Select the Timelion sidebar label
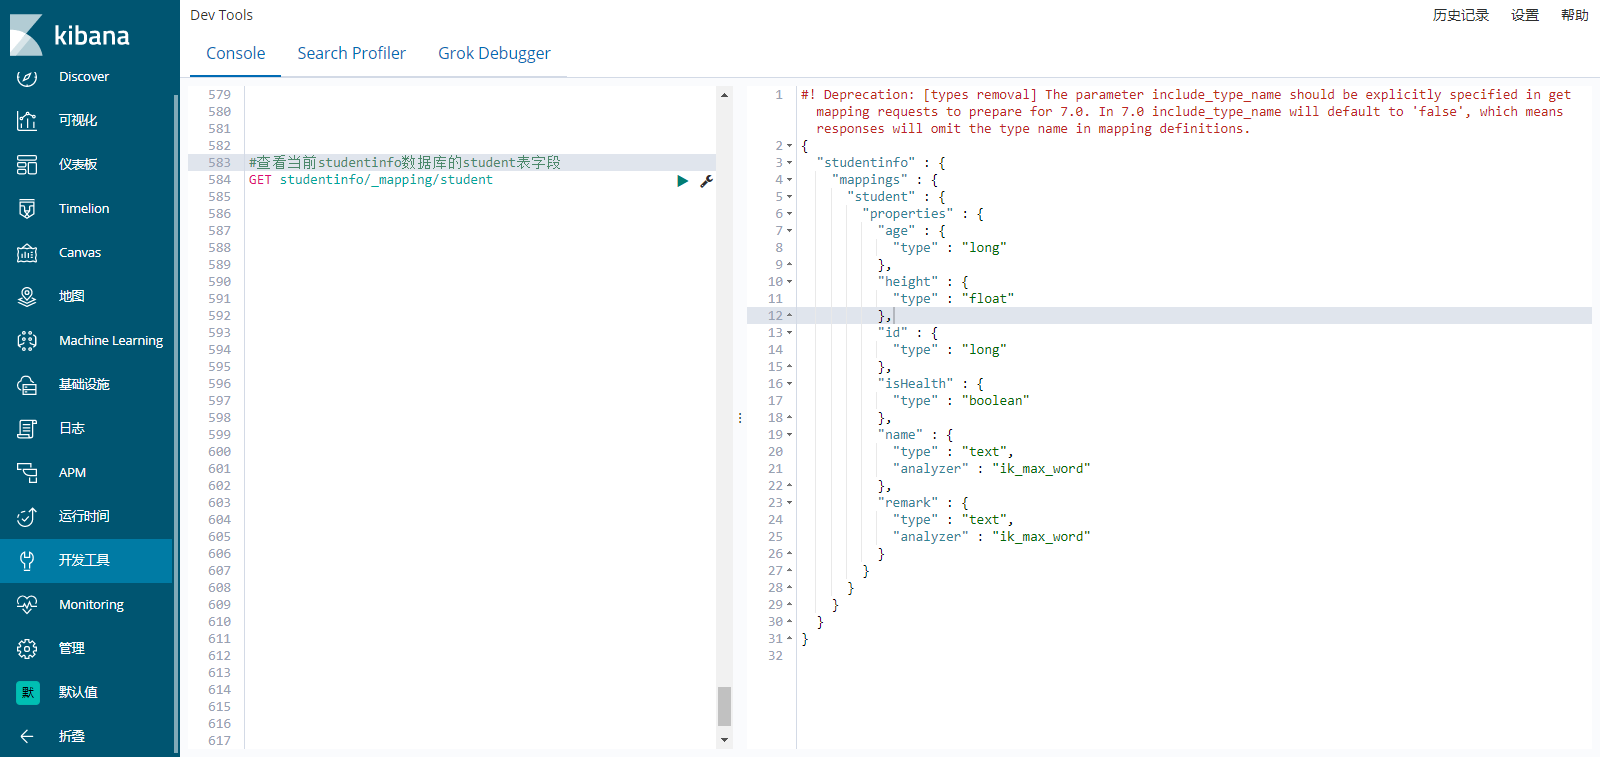 [x=84, y=208]
